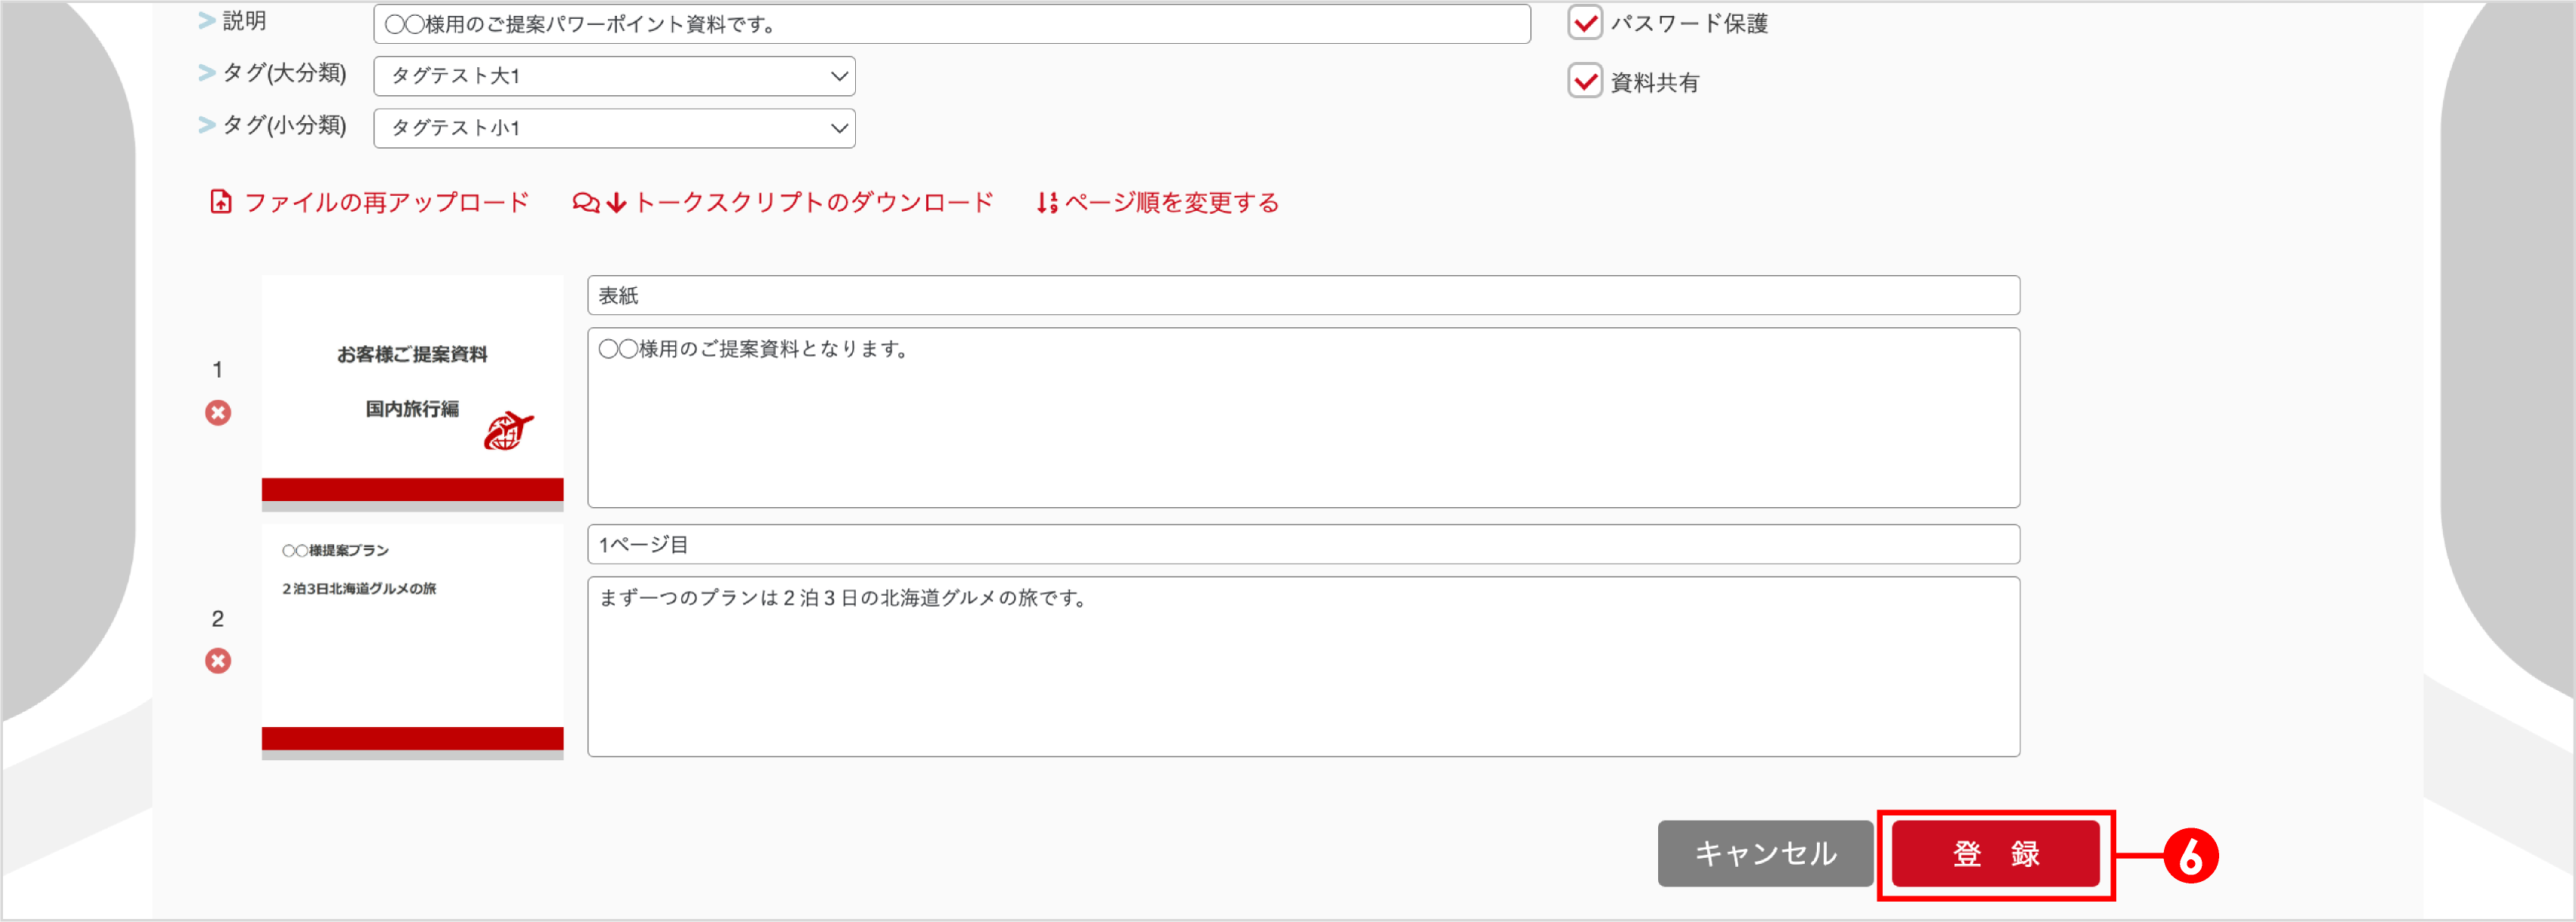Delete page 2 using the red X icon
Screen dimensions: 2576x922
point(218,661)
